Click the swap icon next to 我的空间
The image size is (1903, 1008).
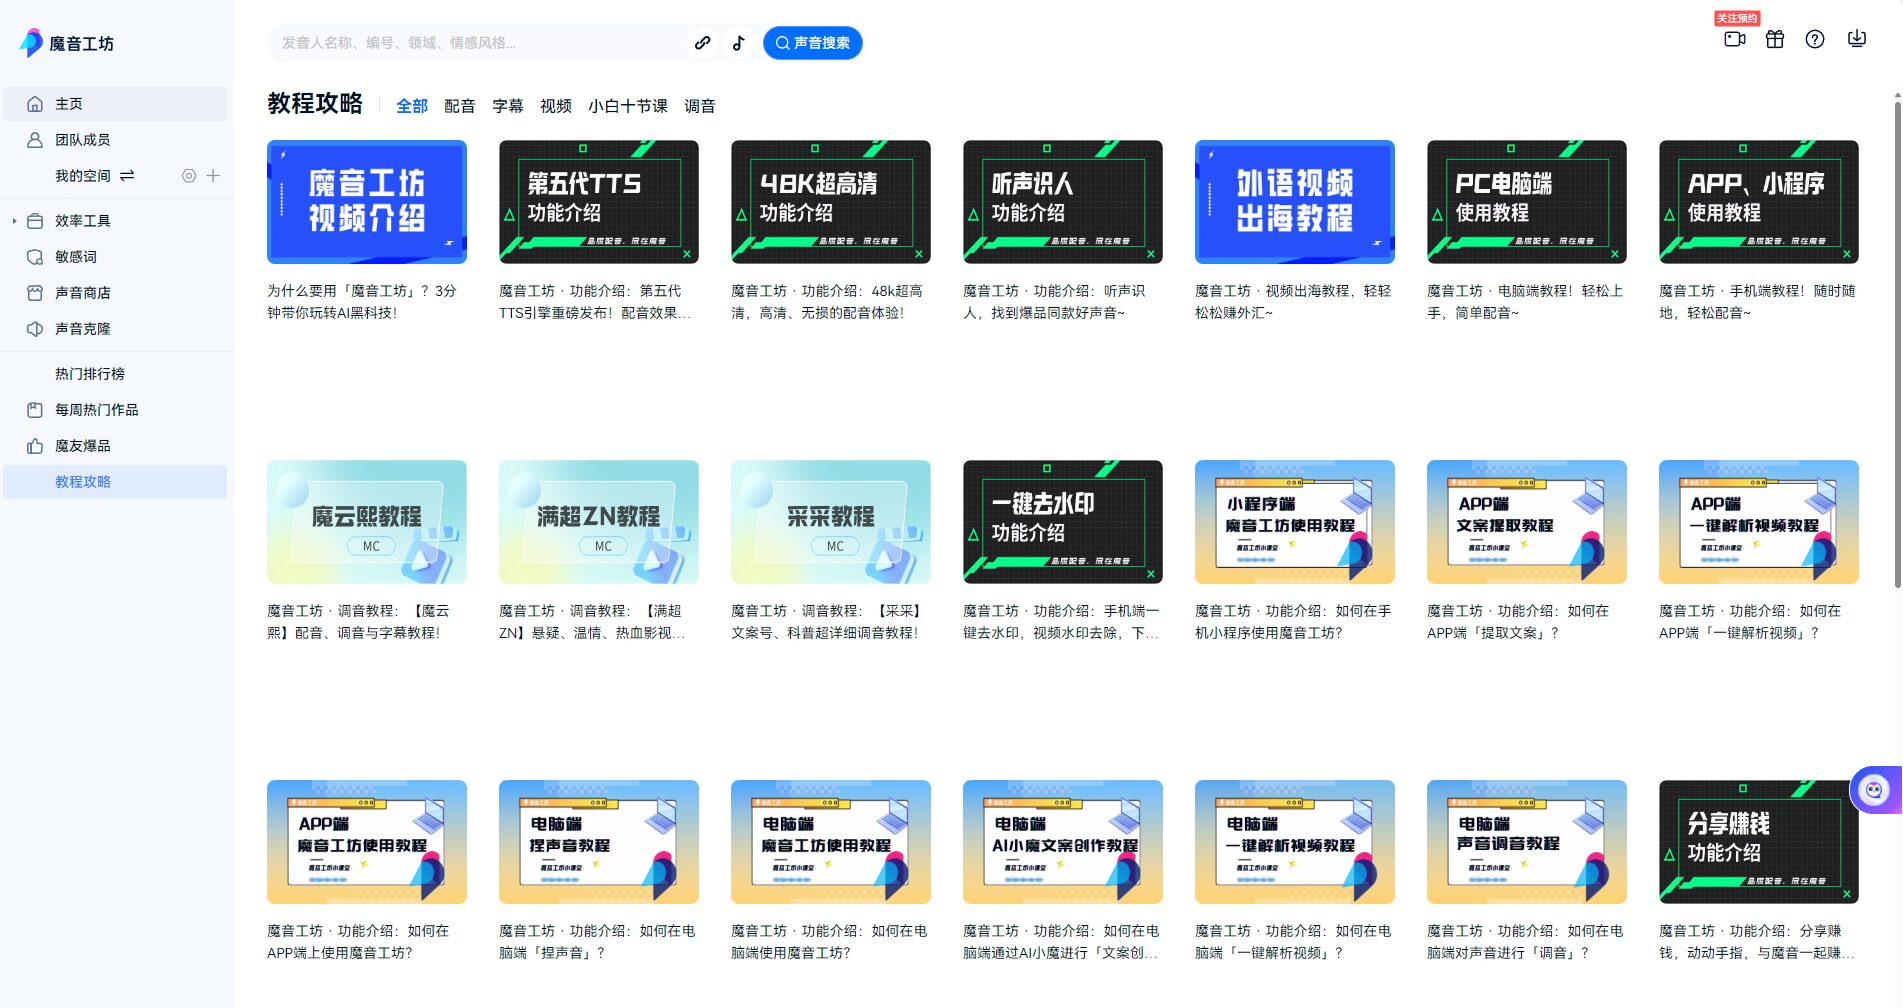point(127,176)
